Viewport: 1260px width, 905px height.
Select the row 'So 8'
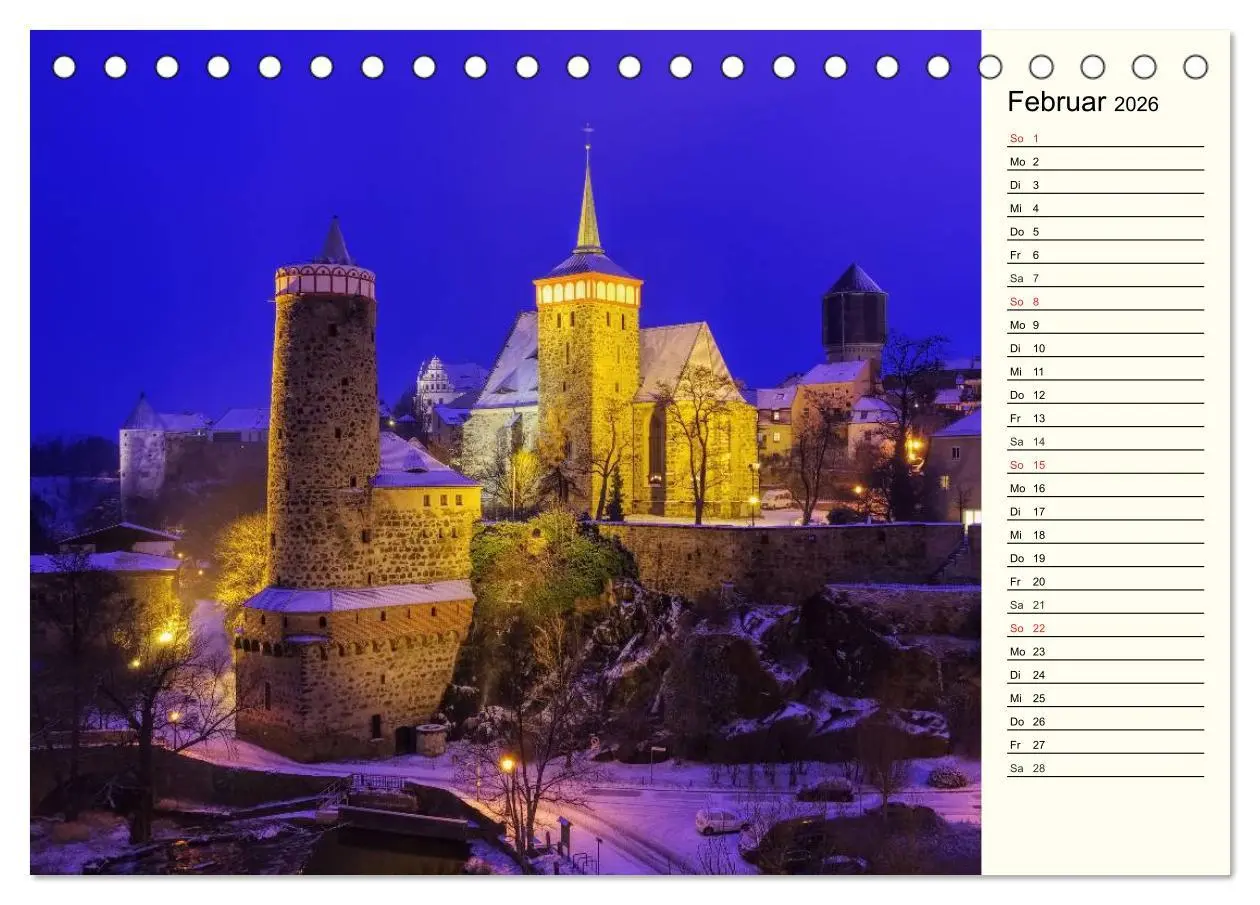pyautogui.click(x=1105, y=301)
